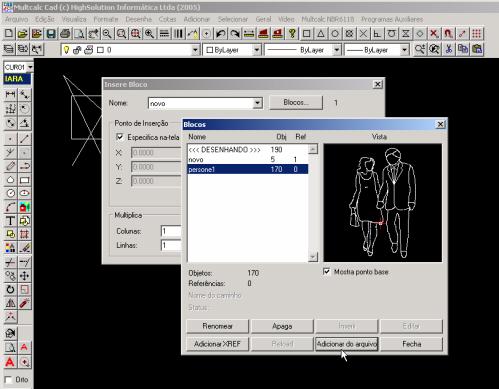Toggle the layer lightbulb visibility icon
This screenshot has width=499, height=389.
coord(66,50)
